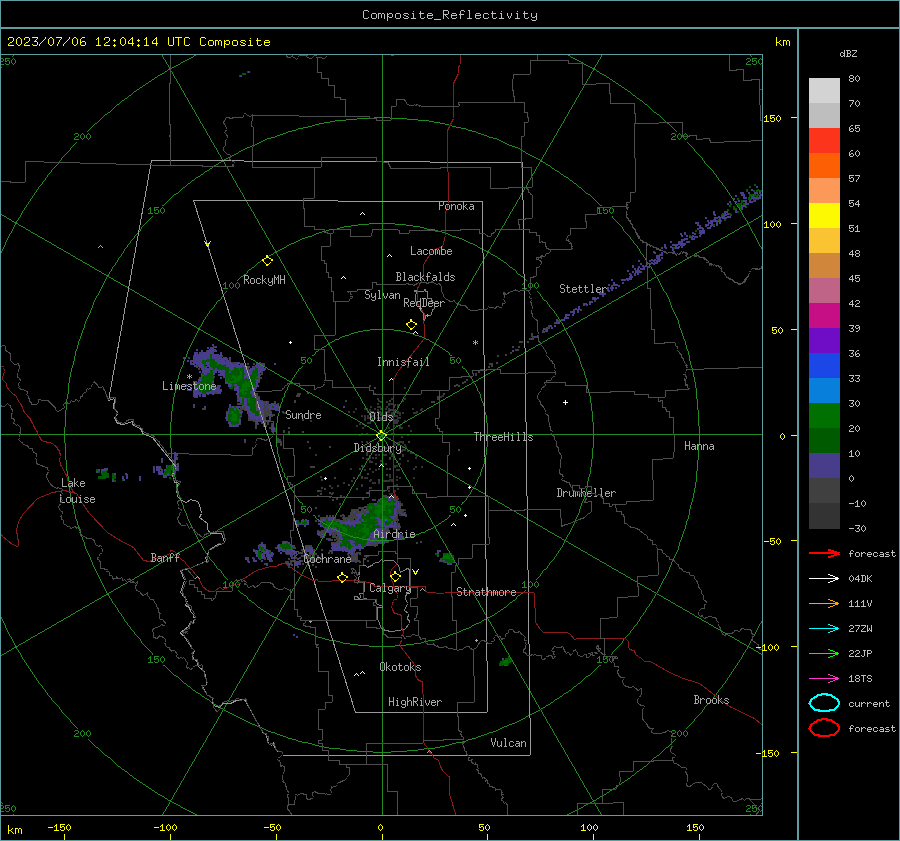Viewport: 900px width, 841px height.
Task: Click the Olds town label
Action: point(381,417)
